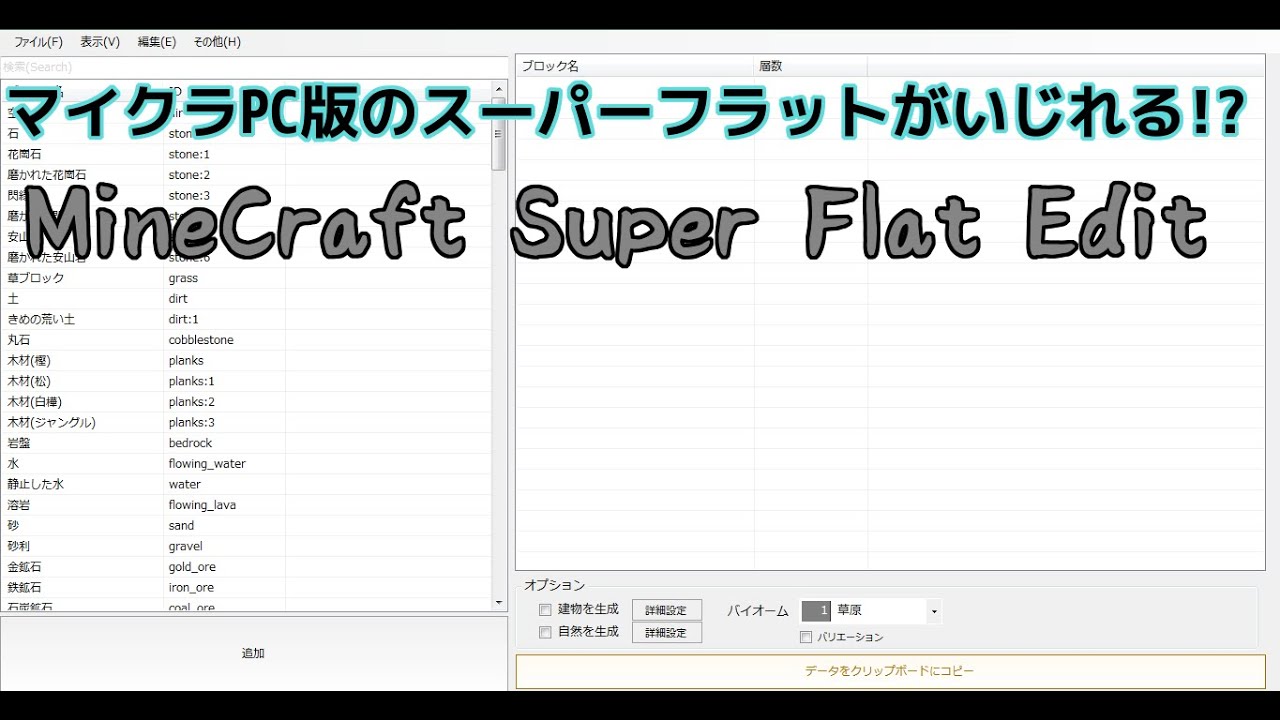Select the 水 row
Viewport: 1280px width, 720px height.
pos(246,464)
